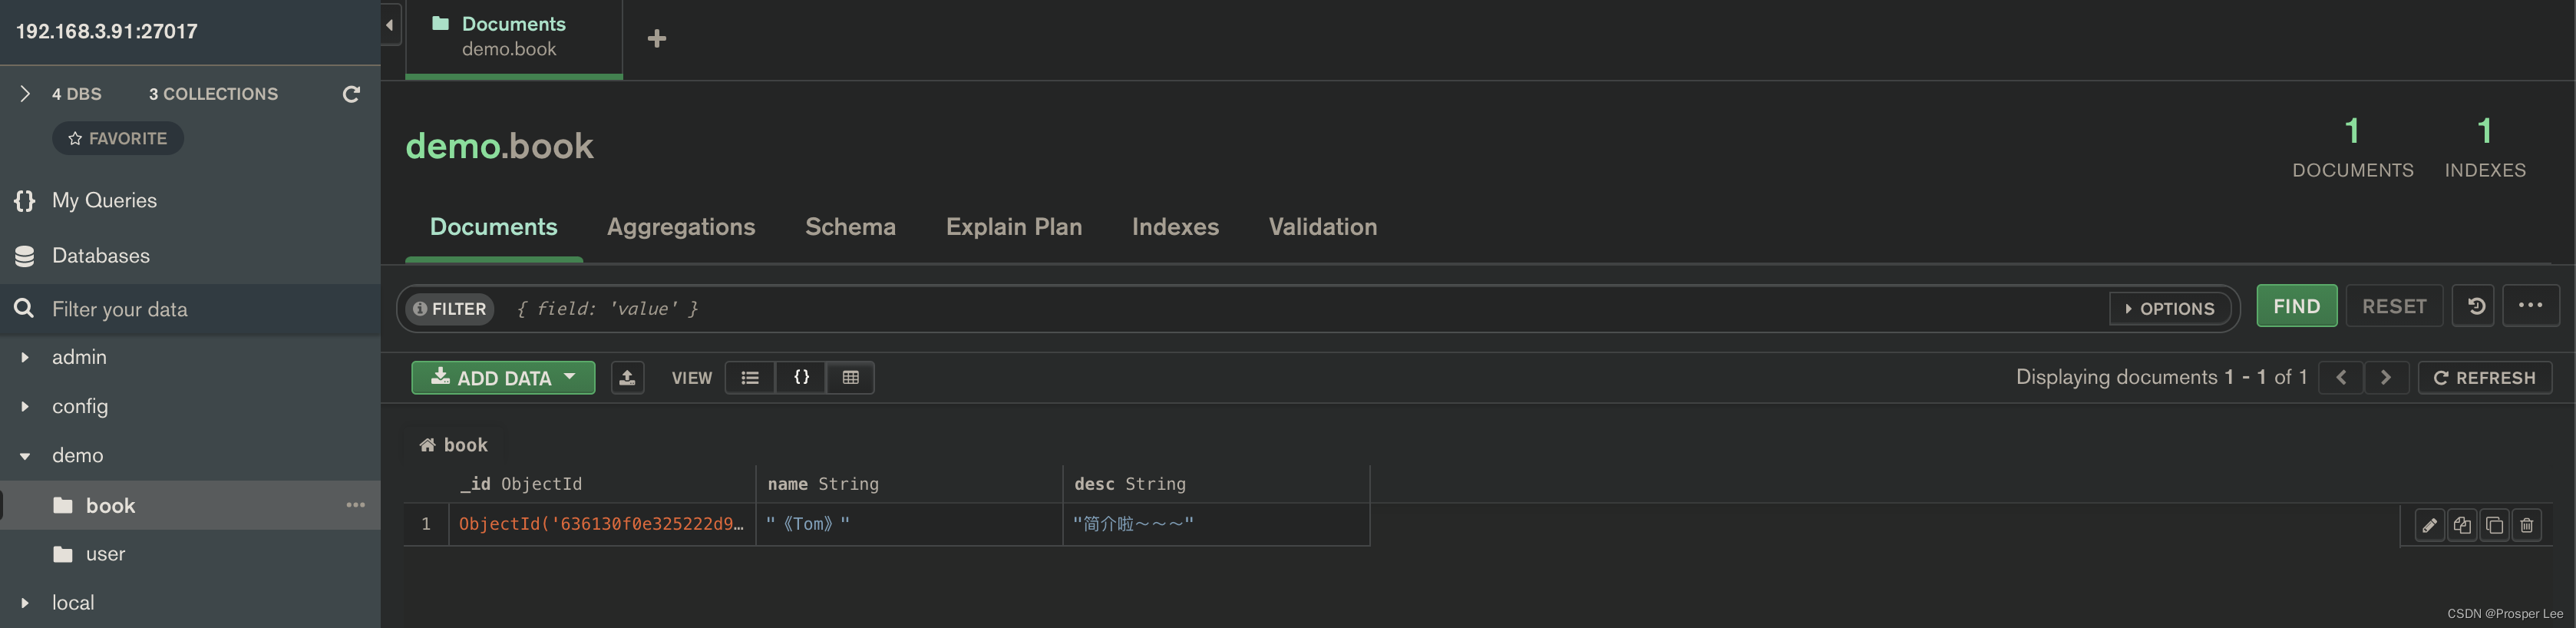Copy the document to clipboard
2576x628 pixels.
(2462, 525)
